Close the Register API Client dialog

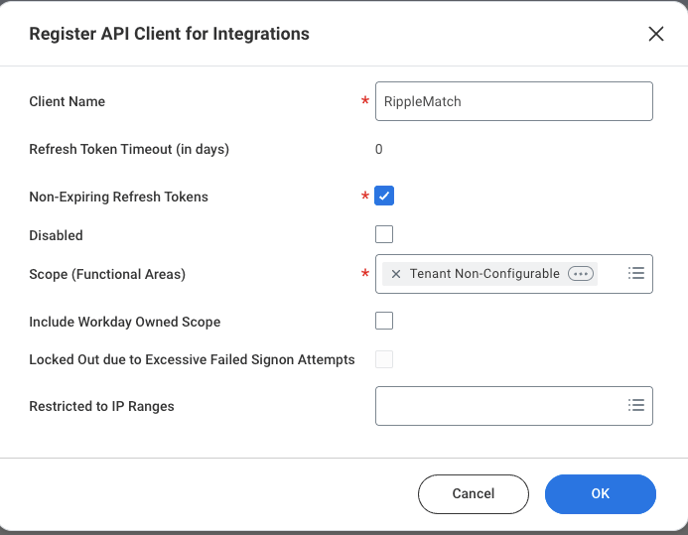pyautogui.click(x=656, y=34)
